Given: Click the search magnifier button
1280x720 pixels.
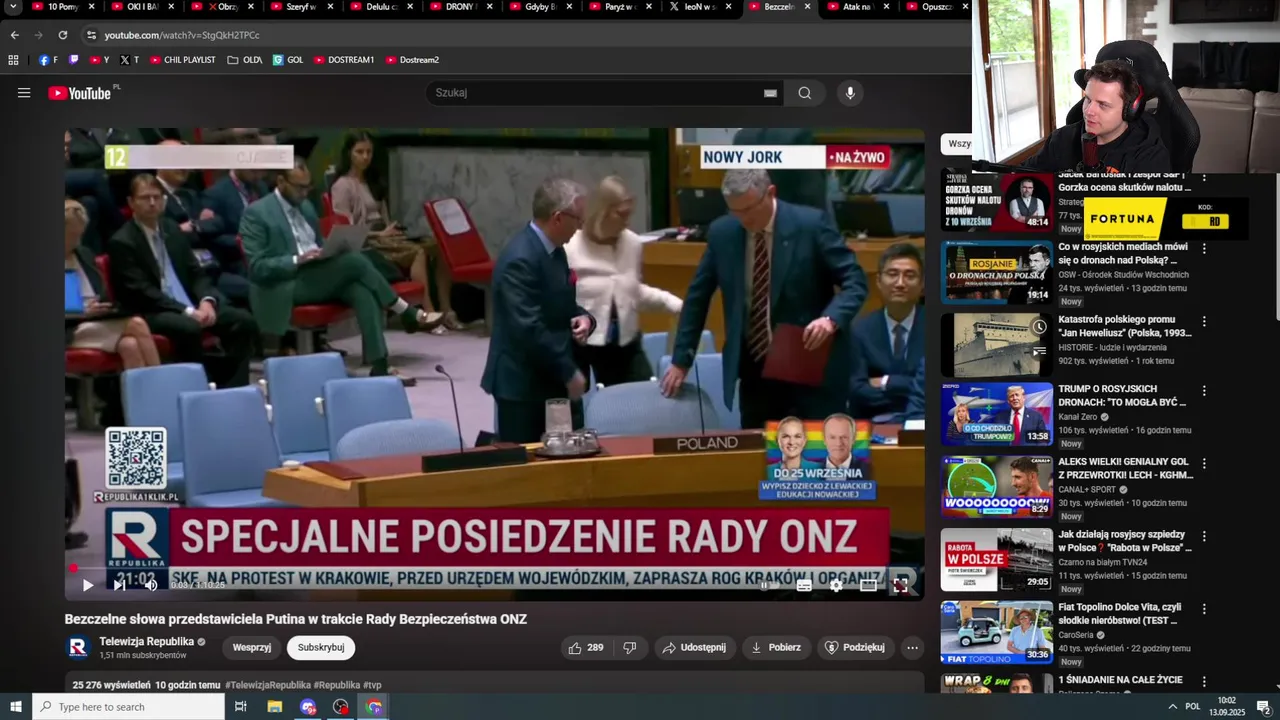Looking at the screenshot, I should point(805,93).
